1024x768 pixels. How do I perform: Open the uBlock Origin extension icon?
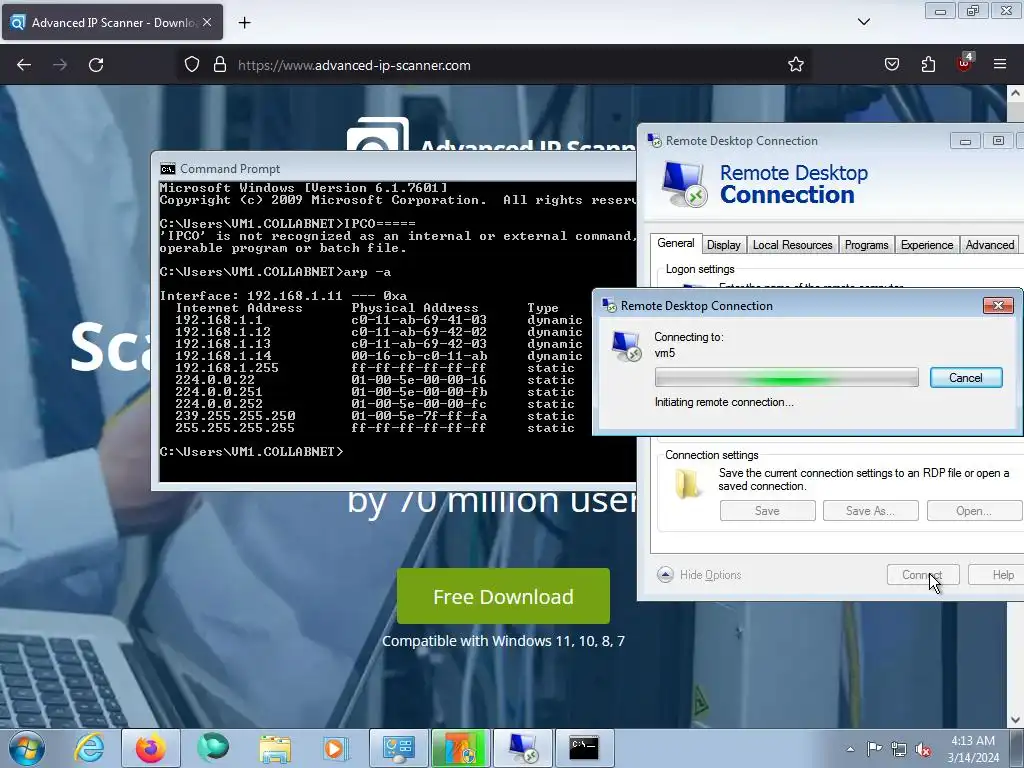[965, 63]
